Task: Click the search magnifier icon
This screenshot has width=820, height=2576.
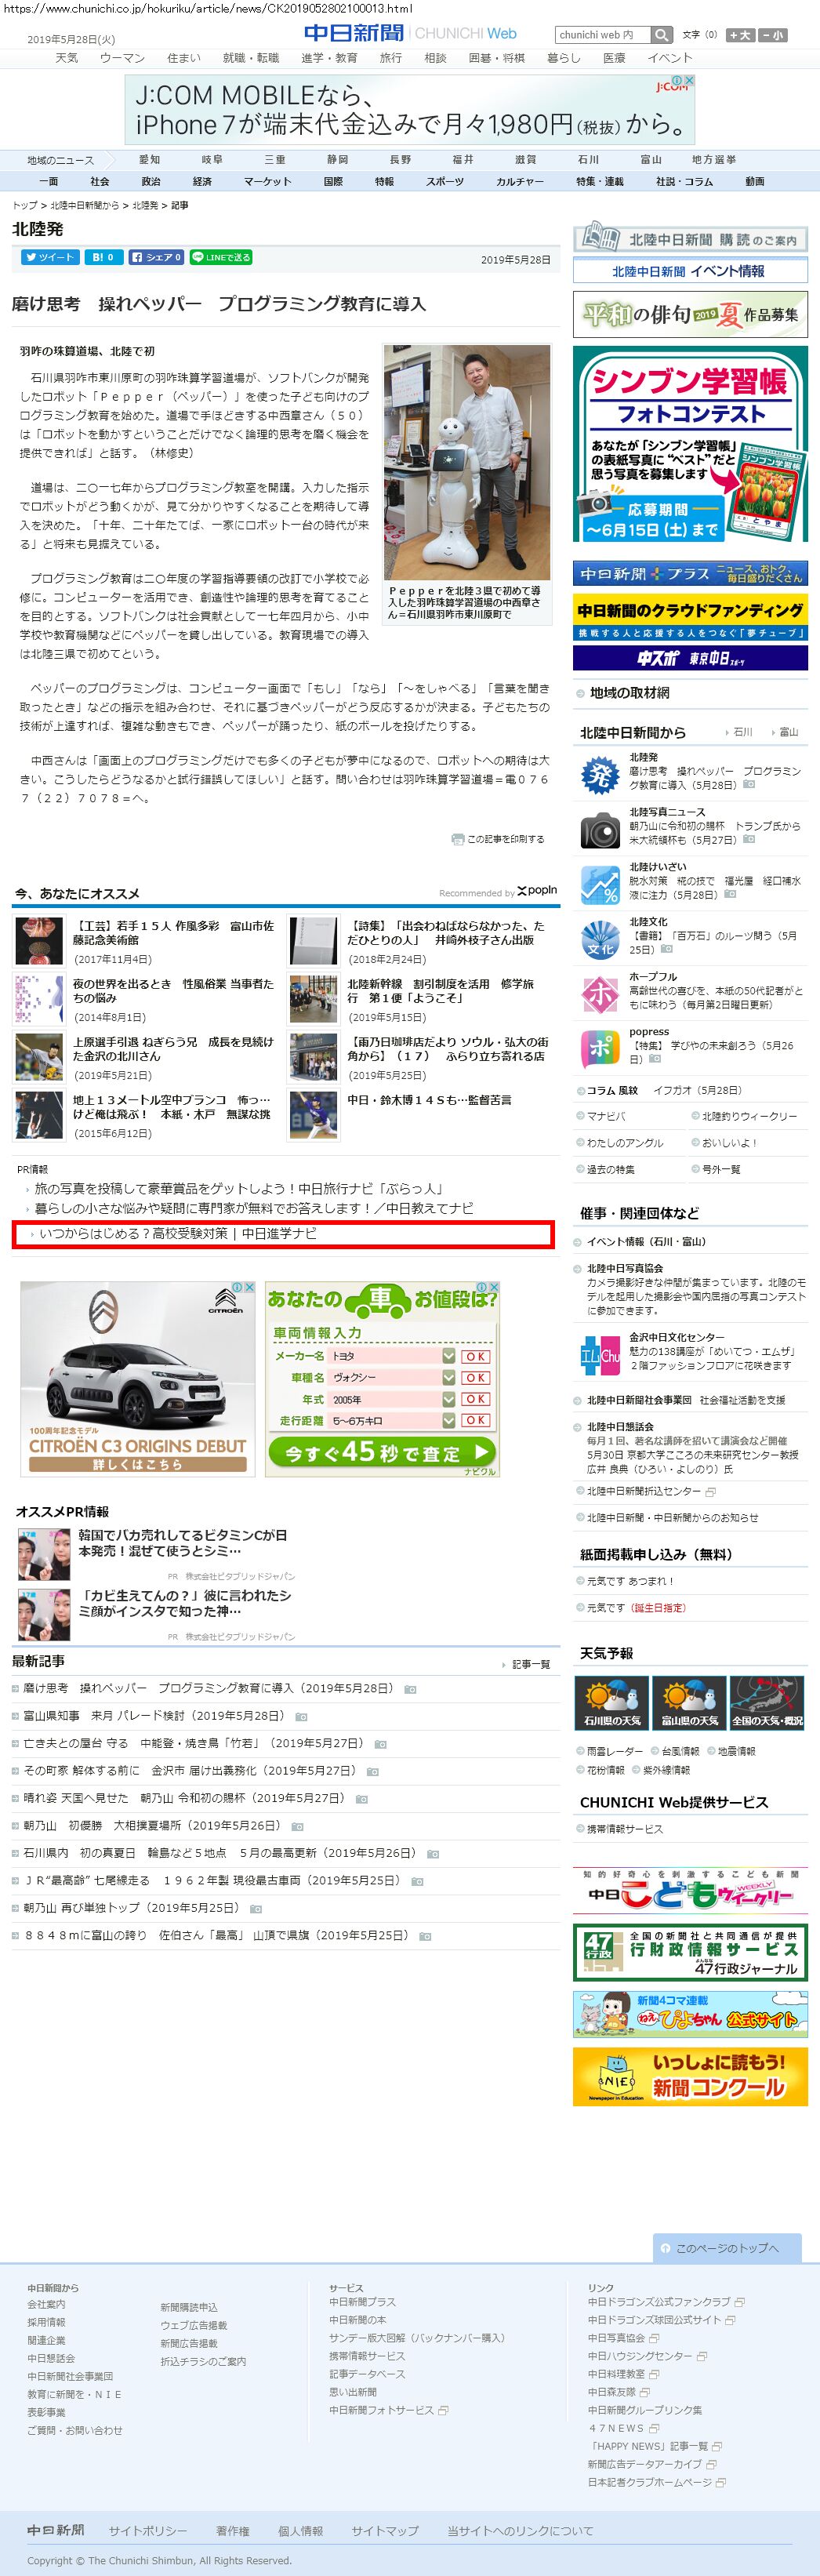Action: click(x=662, y=35)
